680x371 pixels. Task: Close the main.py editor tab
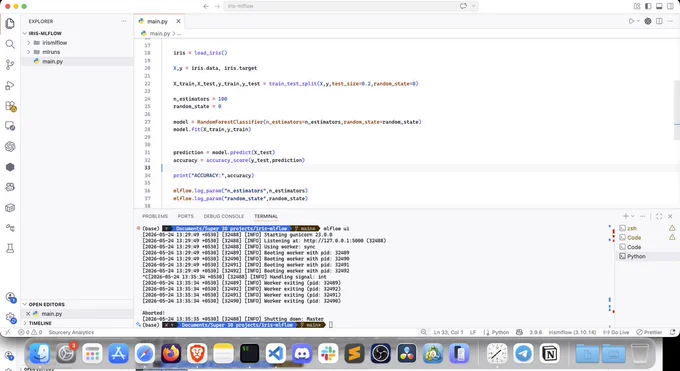[x=179, y=21]
